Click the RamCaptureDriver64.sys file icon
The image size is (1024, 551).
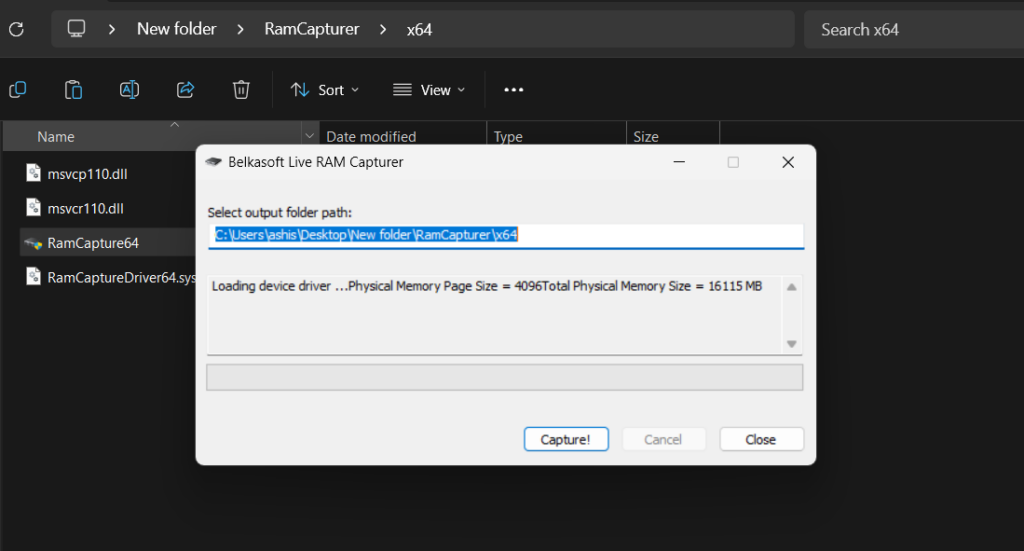point(33,277)
